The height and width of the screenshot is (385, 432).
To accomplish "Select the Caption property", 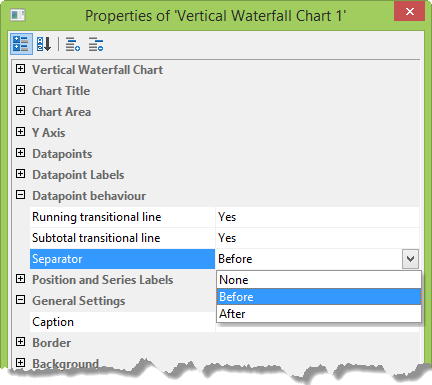I will pyautogui.click(x=122, y=322).
